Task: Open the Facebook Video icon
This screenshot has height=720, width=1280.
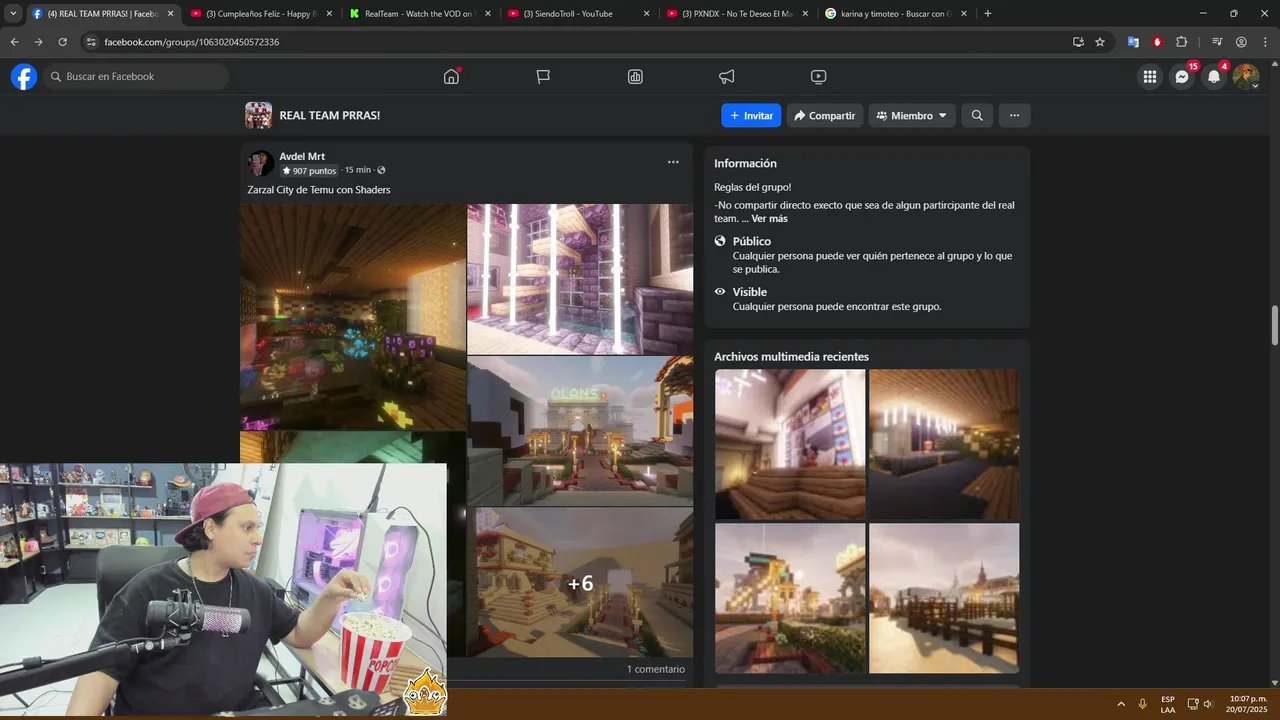Action: 818,76
